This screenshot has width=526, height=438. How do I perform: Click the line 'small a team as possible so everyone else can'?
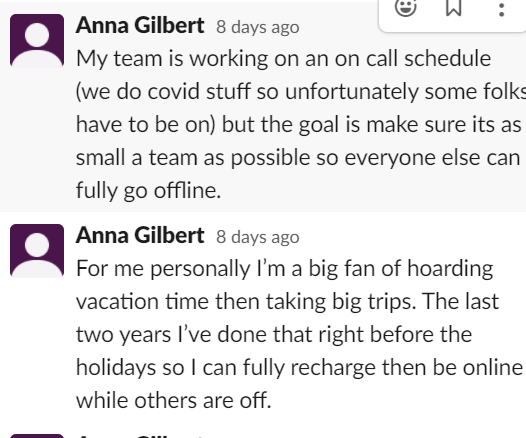[298, 158]
